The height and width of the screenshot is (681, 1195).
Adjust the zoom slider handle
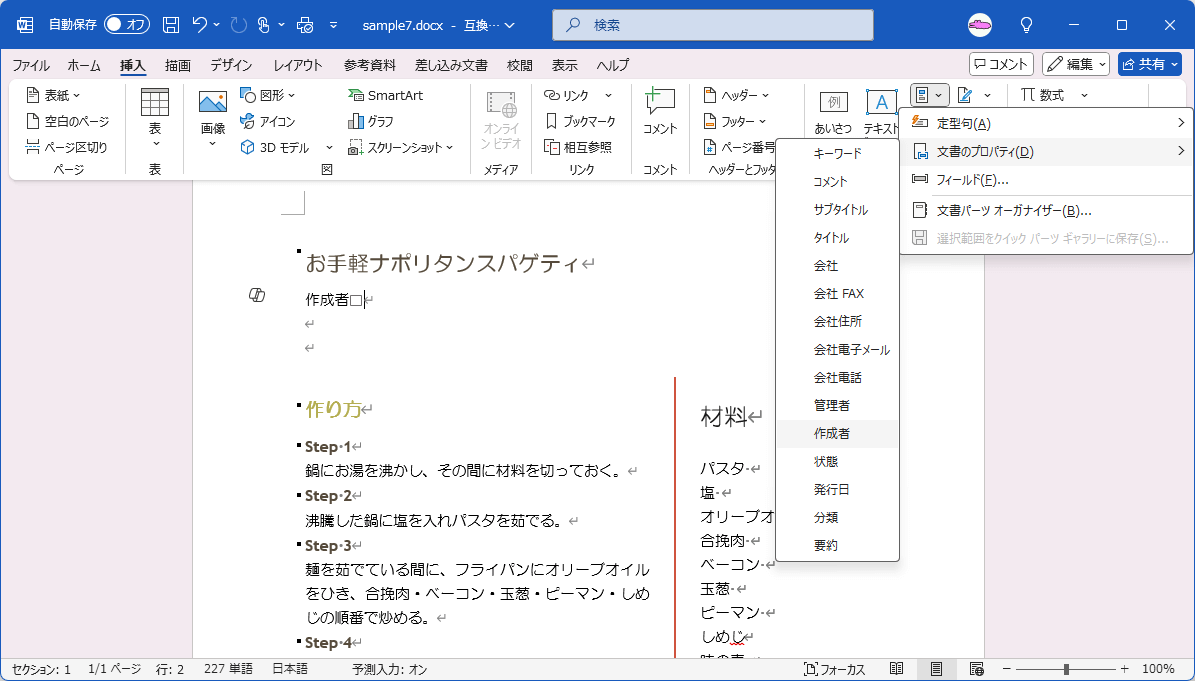[1066, 670]
